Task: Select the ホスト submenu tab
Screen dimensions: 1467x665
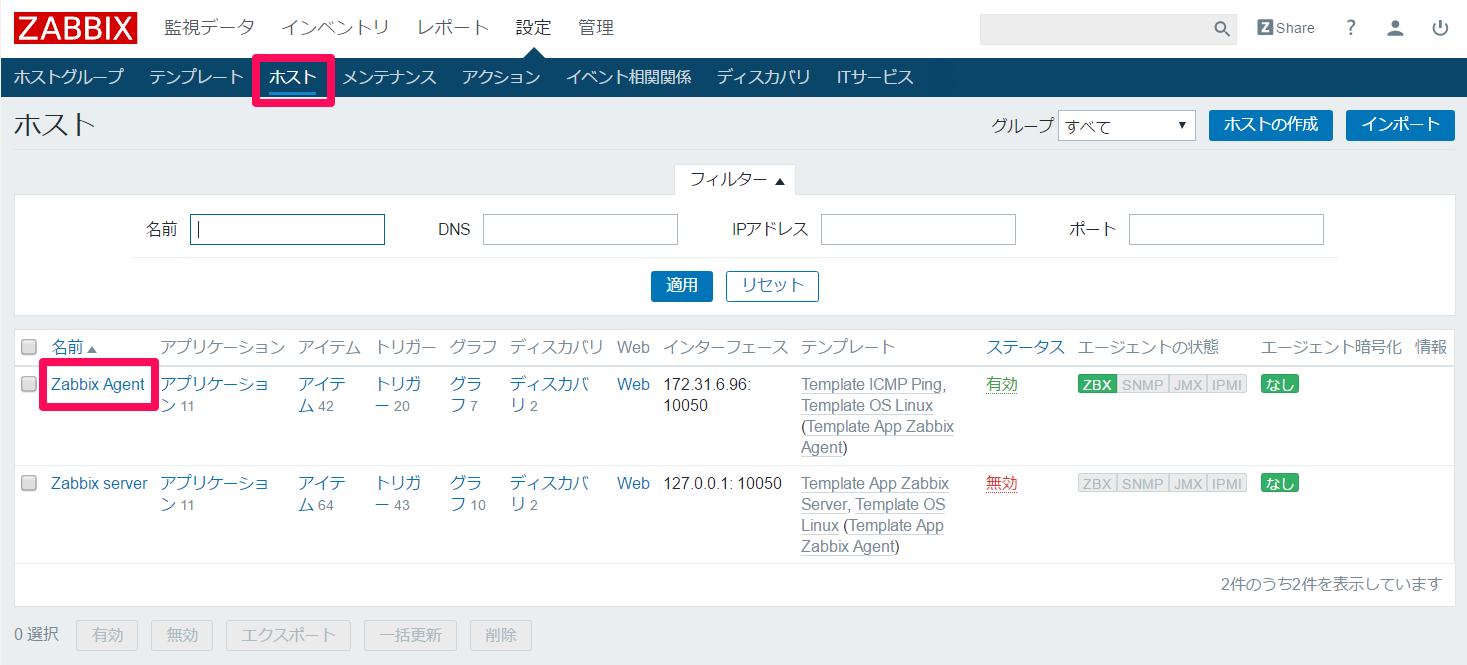Action: [293, 77]
